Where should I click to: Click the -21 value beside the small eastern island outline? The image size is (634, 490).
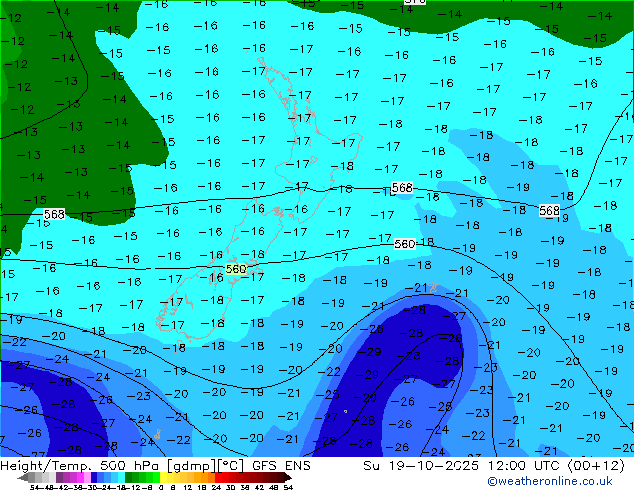coord(416,288)
